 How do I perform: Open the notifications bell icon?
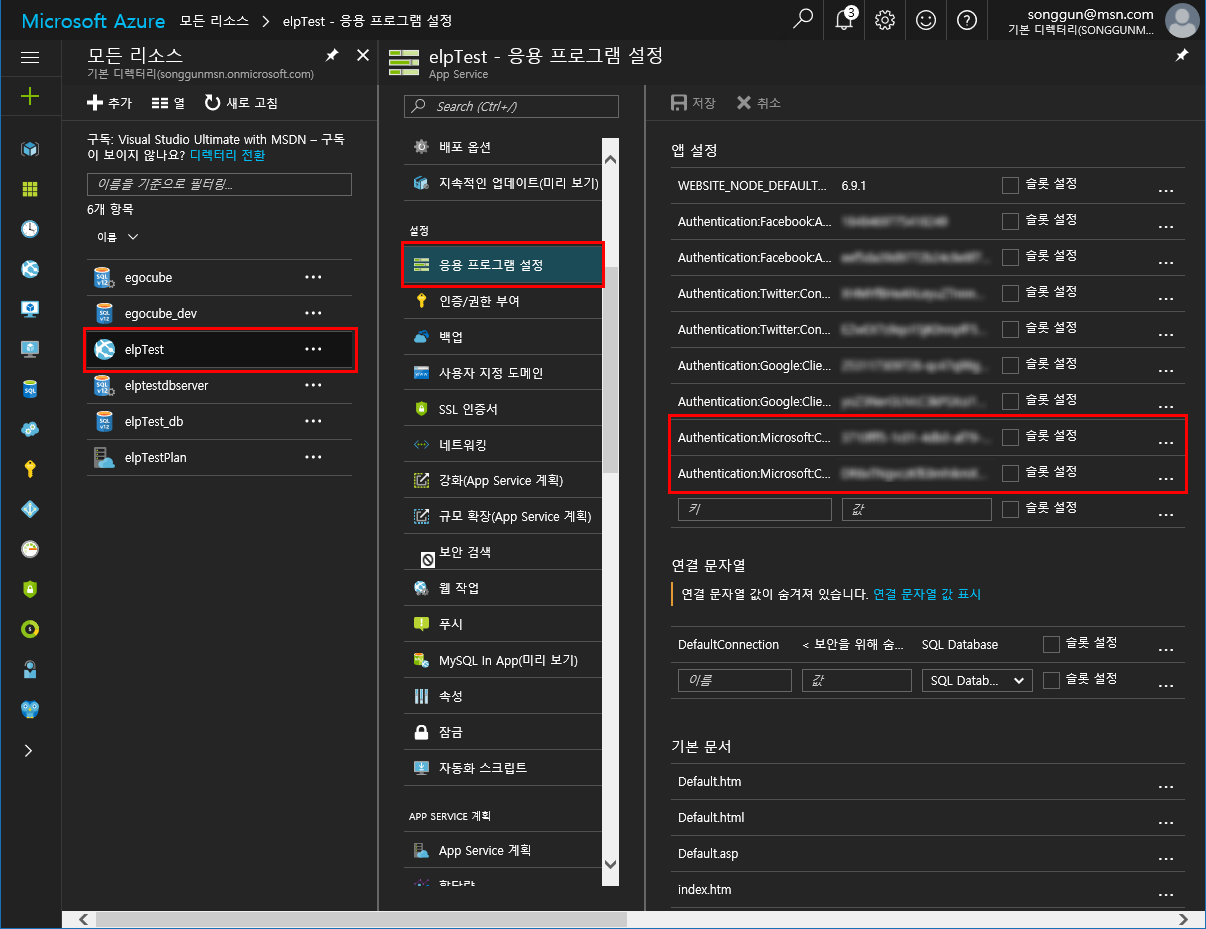[x=845, y=20]
